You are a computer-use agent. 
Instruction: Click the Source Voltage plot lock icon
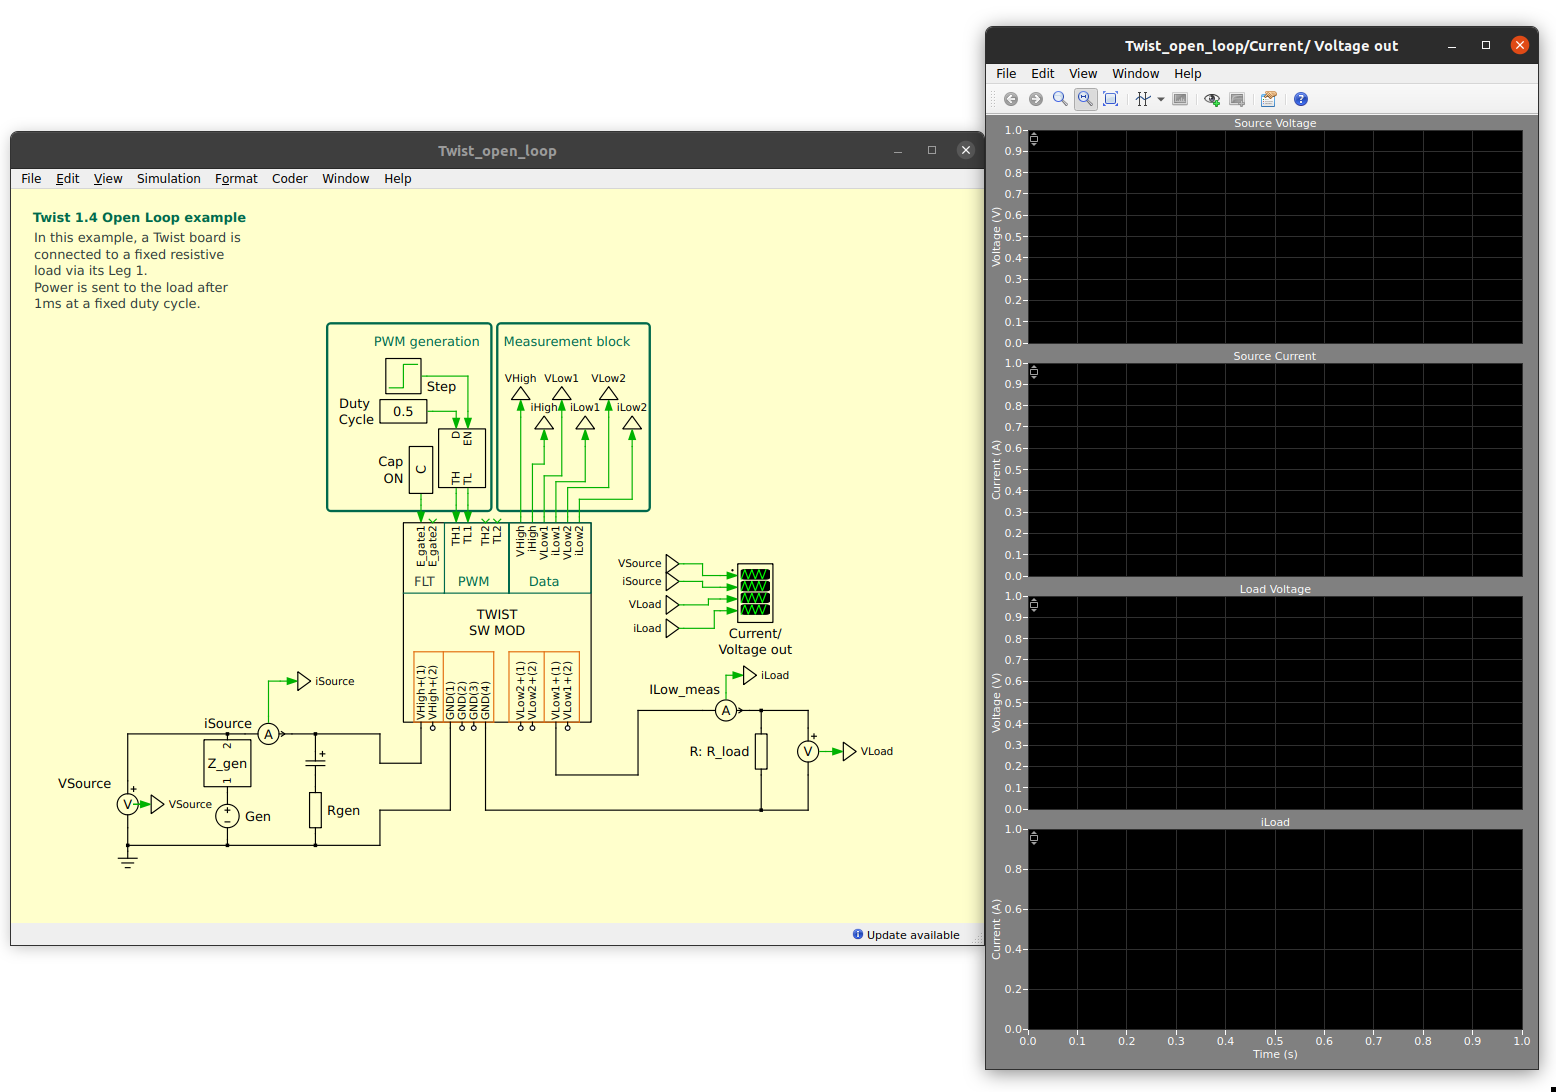[1034, 139]
